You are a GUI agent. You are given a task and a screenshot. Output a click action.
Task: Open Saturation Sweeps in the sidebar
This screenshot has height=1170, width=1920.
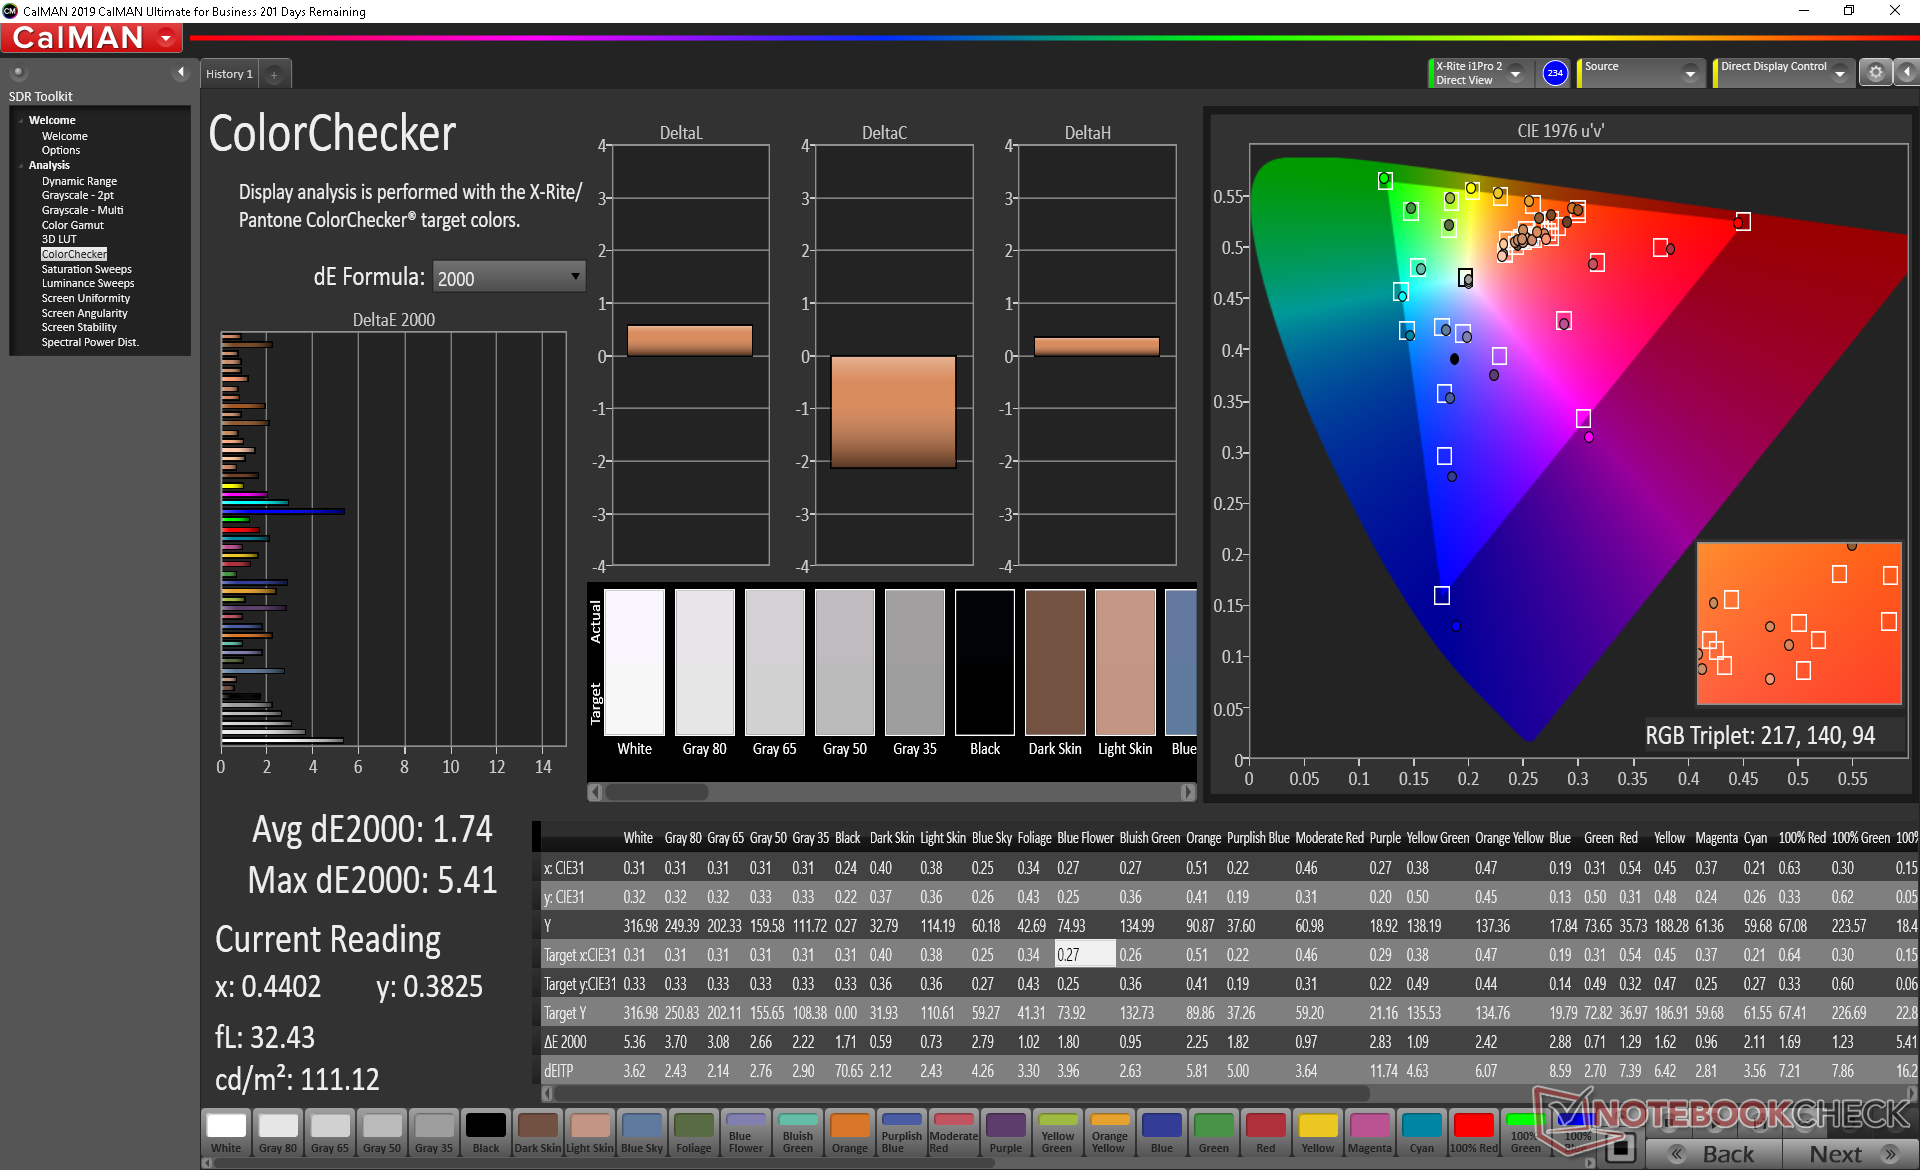pyautogui.click(x=86, y=269)
